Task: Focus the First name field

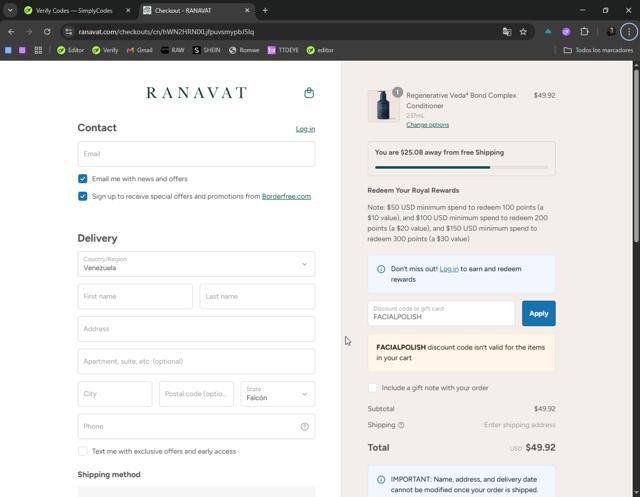Action: (135, 296)
